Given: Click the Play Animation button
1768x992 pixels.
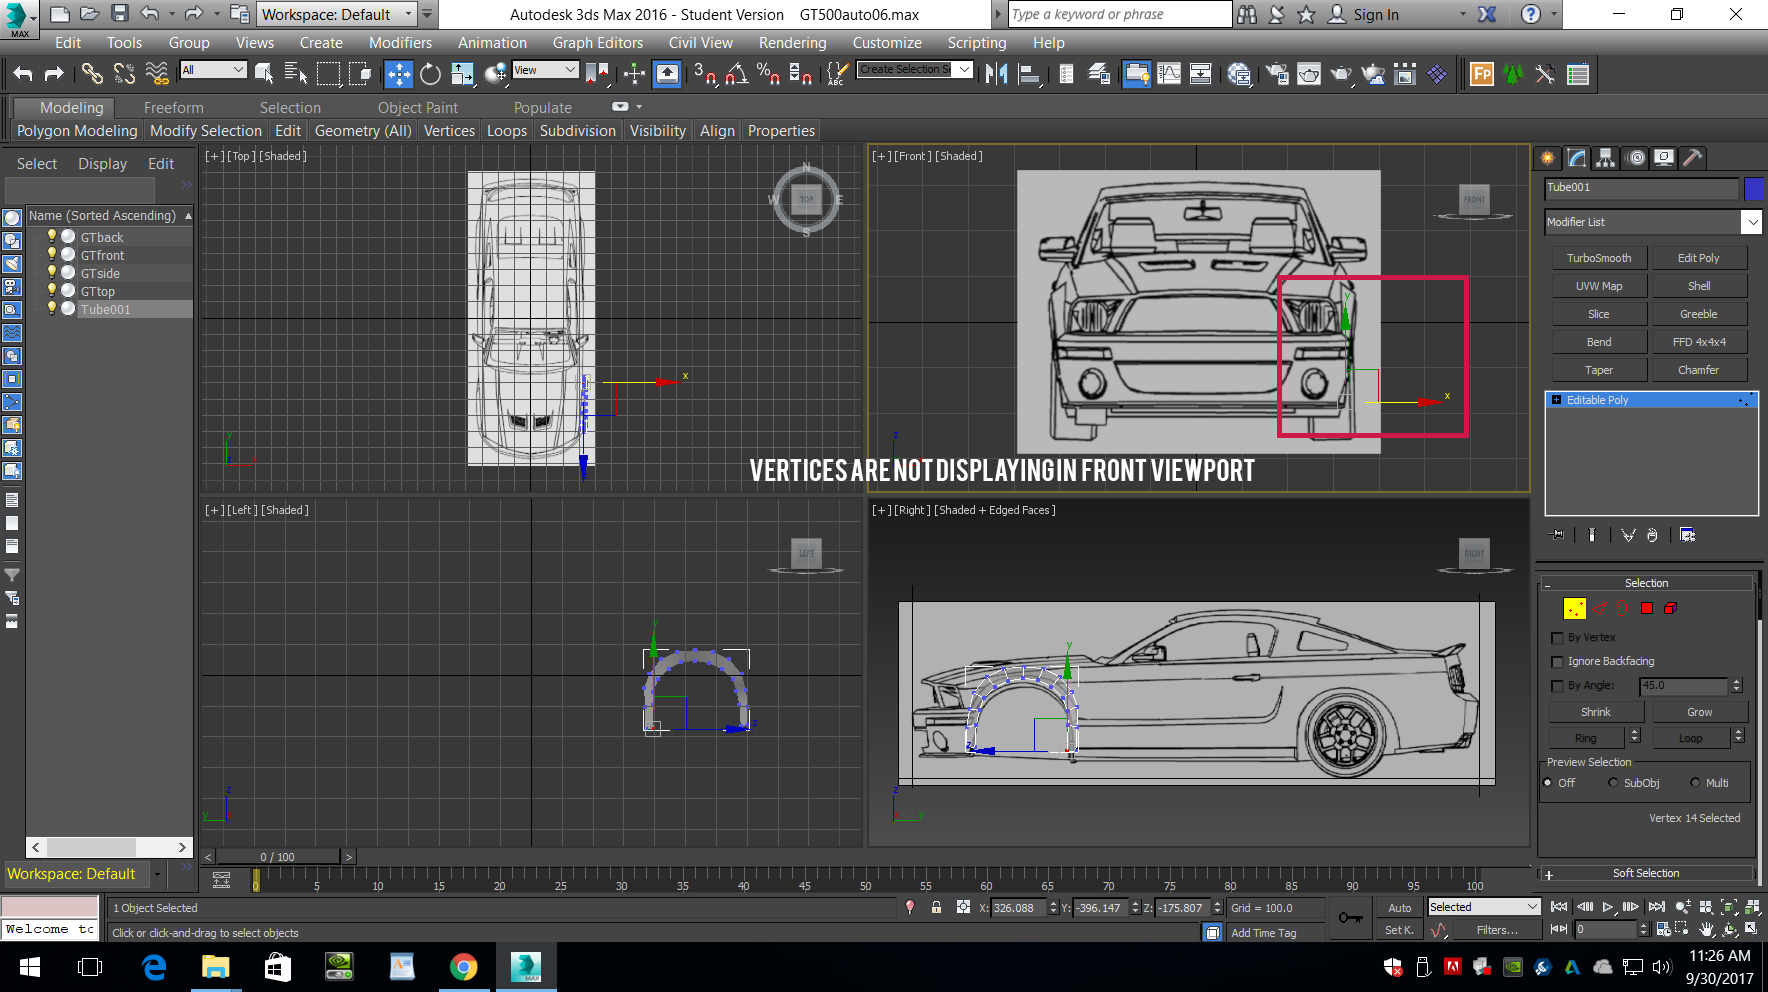Looking at the screenshot, I should point(1608,907).
